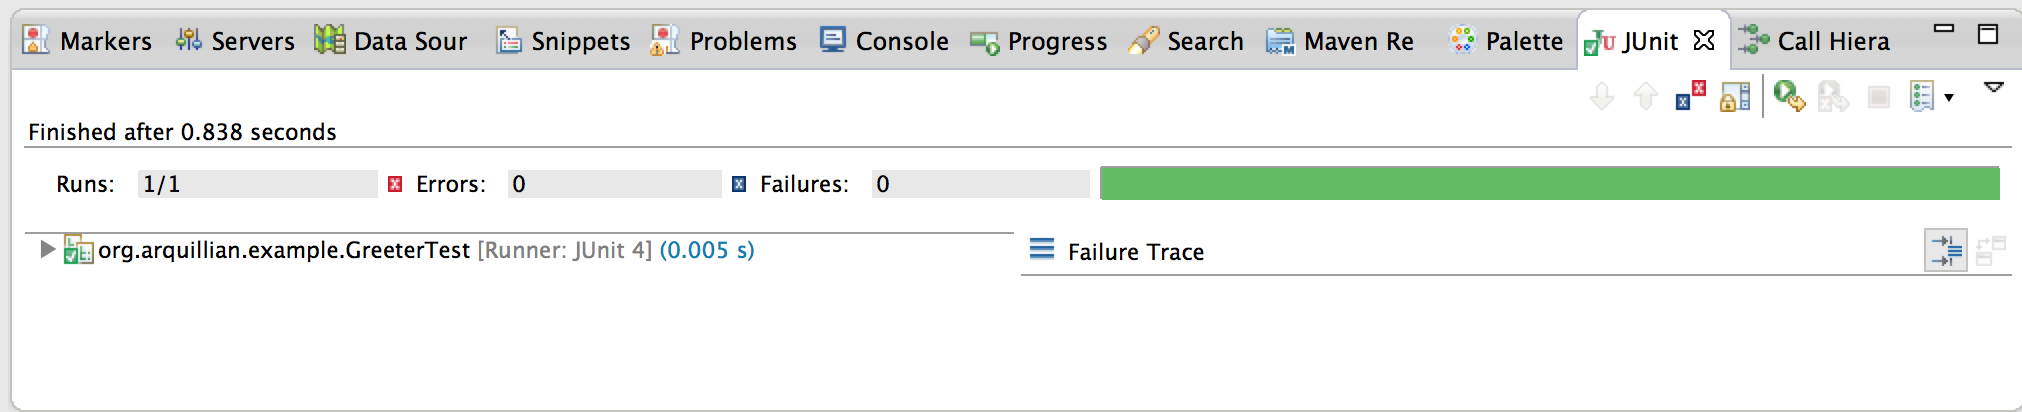Toggle Show Failures Only filter
Screen dimensions: 2022x412
click(1690, 96)
